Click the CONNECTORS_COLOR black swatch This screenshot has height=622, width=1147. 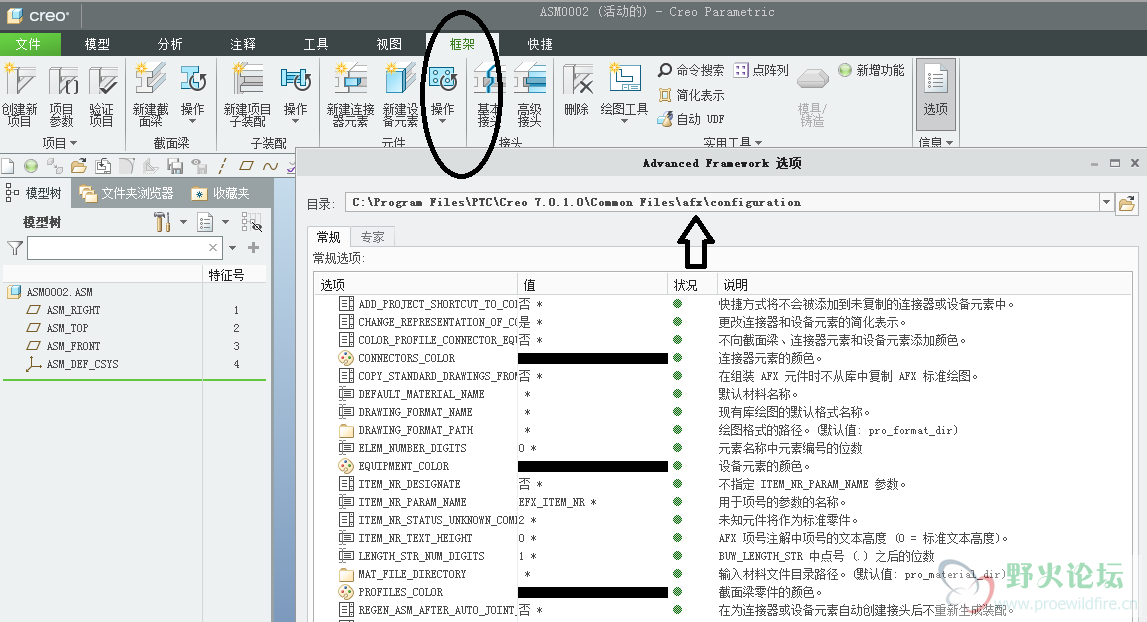point(593,359)
